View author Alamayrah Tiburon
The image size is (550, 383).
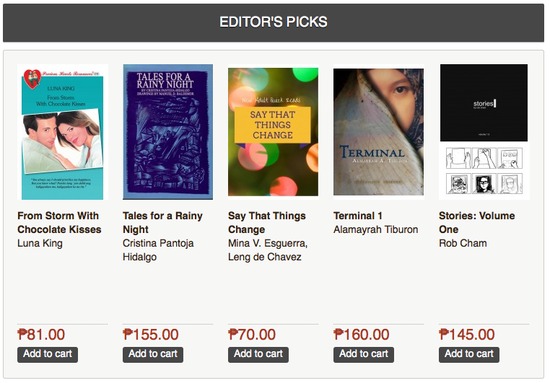376,229
